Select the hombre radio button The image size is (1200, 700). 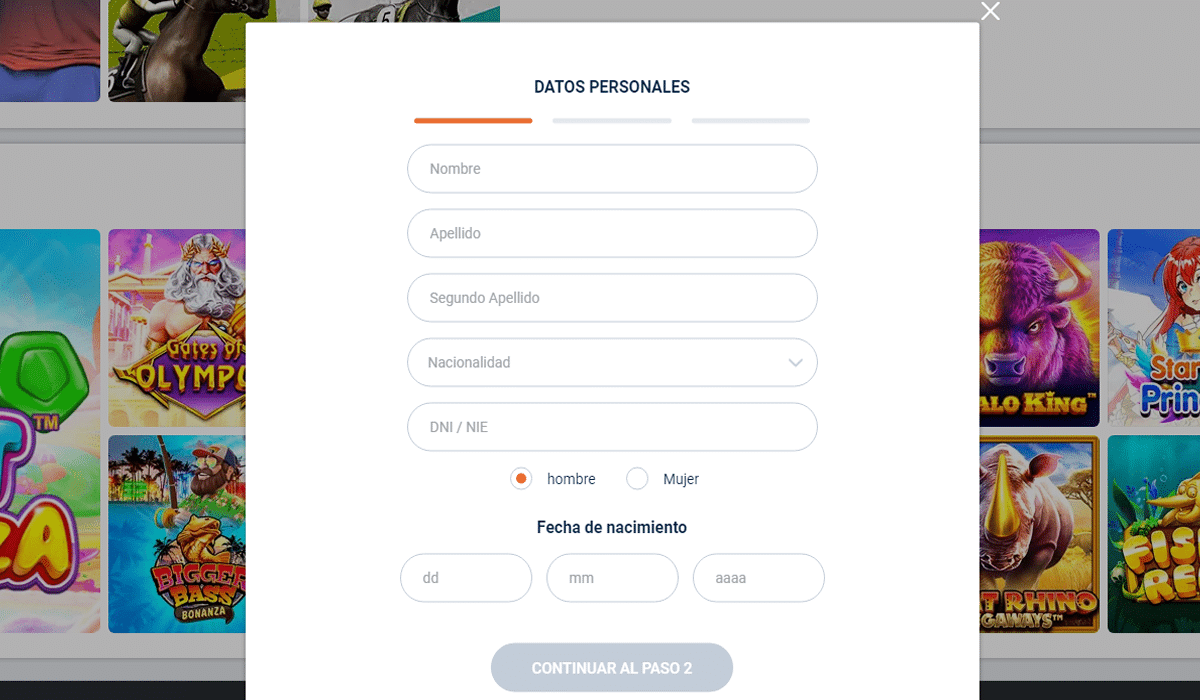[521, 479]
